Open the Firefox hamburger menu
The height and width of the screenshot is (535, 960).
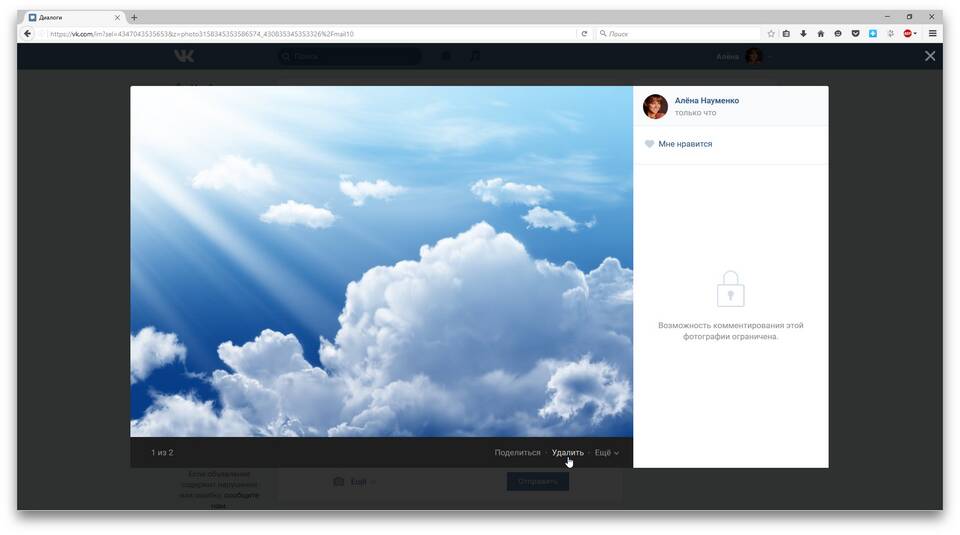click(x=932, y=34)
